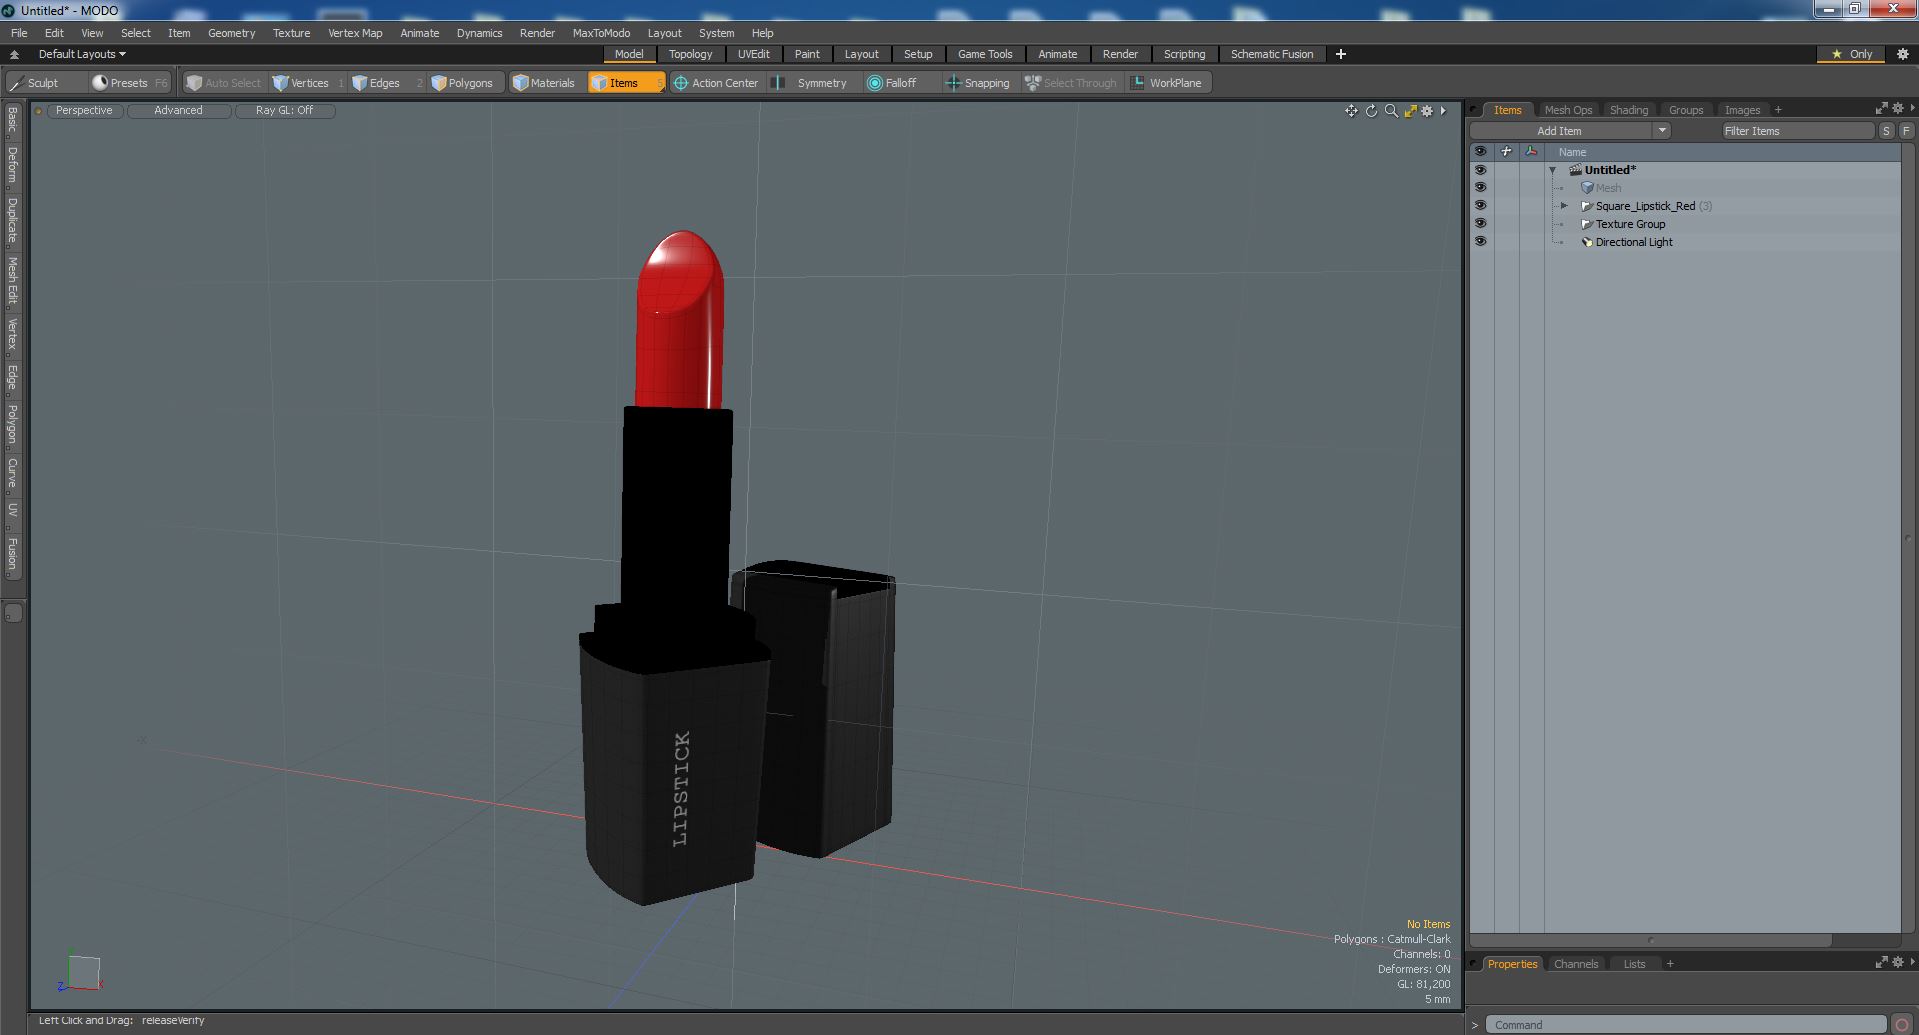Collapse the Untitled scene tree
This screenshot has width=1919, height=1035.
pyautogui.click(x=1553, y=170)
